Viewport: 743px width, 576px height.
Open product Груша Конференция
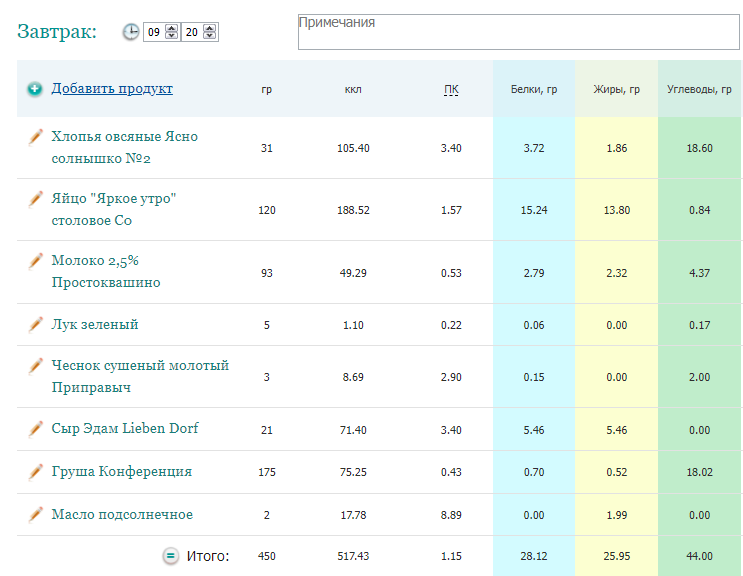(122, 472)
